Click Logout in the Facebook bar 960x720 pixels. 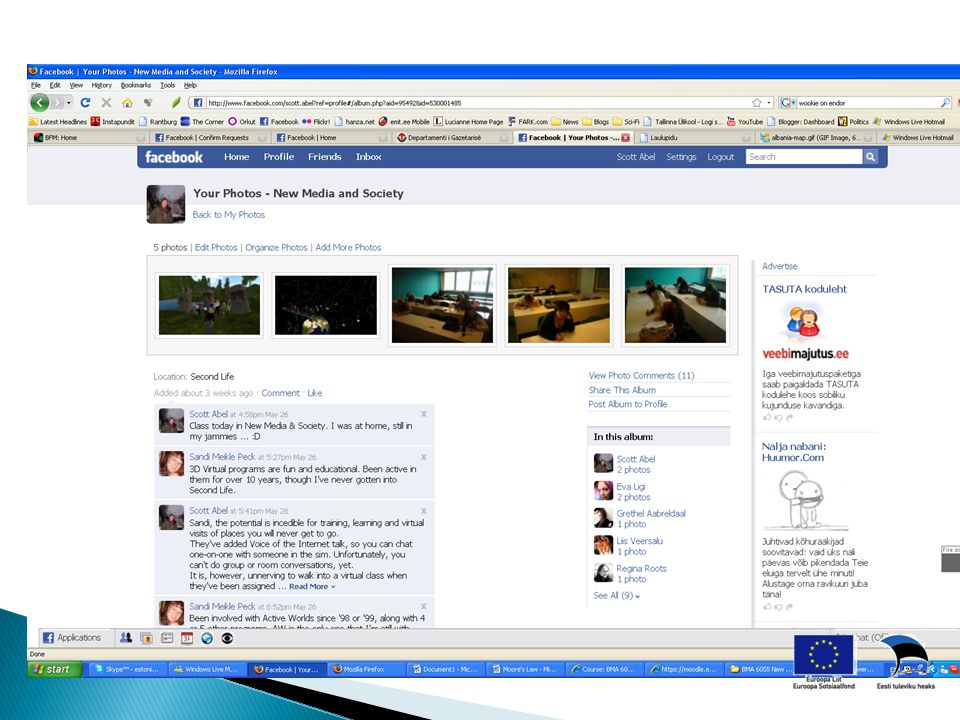tap(721, 157)
